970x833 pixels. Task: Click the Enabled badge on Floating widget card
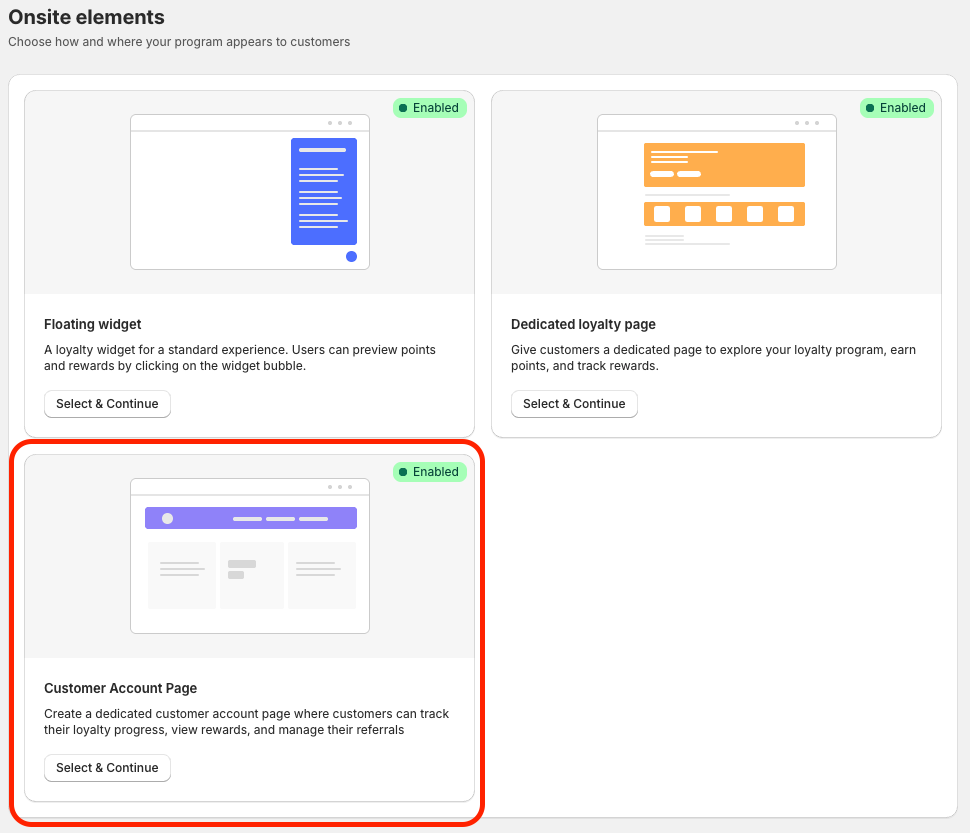pos(429,108)
